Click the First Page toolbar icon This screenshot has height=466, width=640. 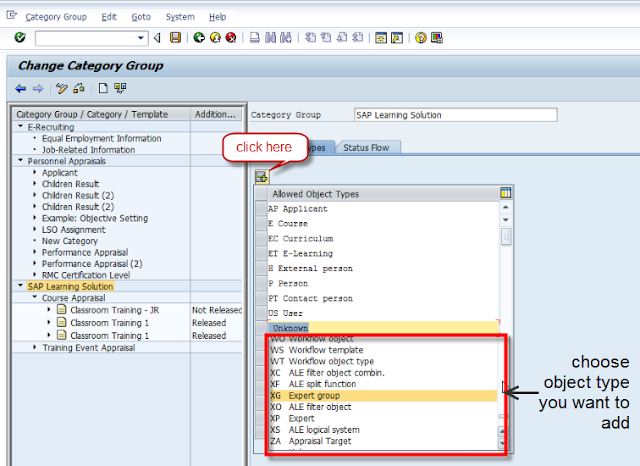click(310, 38)
